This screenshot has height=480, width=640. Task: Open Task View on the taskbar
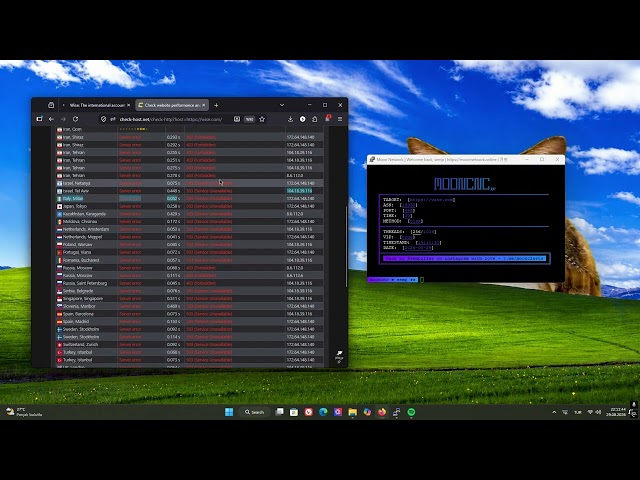coord(279,412)
